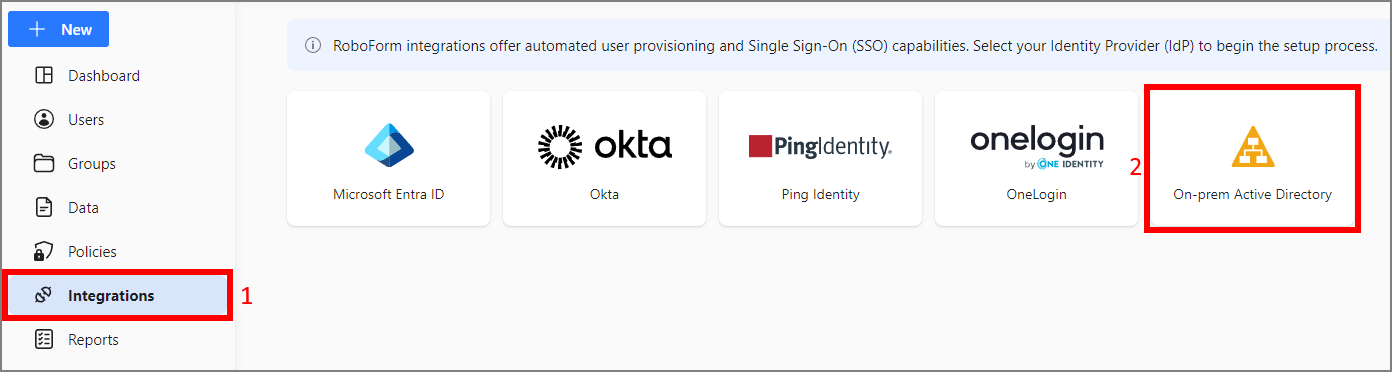The width and height of the screenshot is (1392, 372).
Task: Select Microsoft Entra ID logo
Action: click(x=389, y=146)
